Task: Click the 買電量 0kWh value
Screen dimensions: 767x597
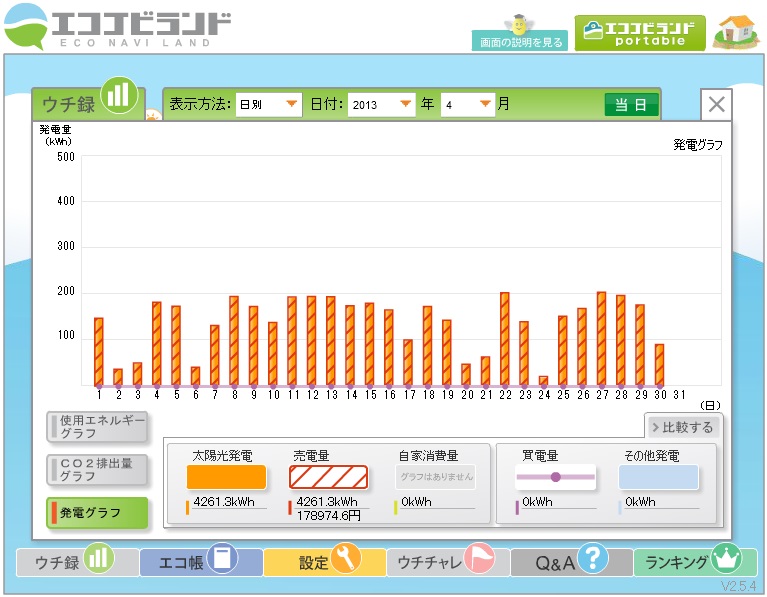Action: click(x=537, y=502)
